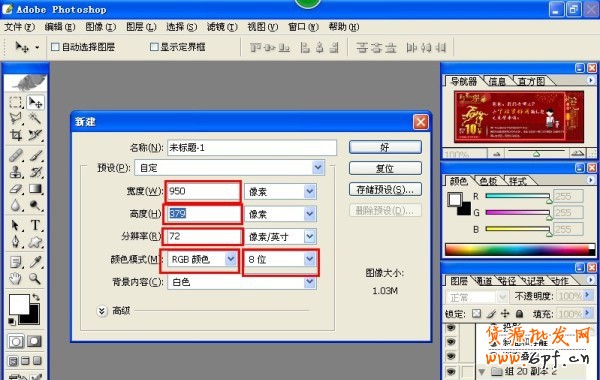Open the 滤镜 menu
This screenshot has width=600, height=380.
(222, 27)
